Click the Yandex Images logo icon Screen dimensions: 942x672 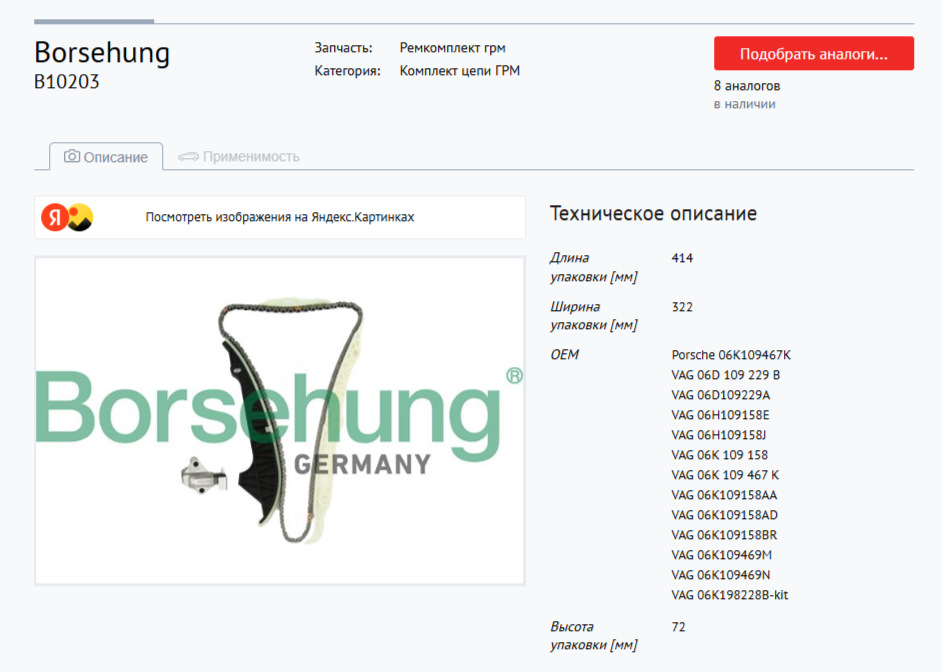pyautogui.click(x=67, y=217)
